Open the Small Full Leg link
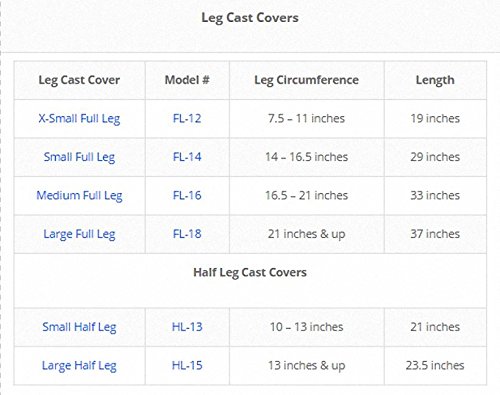This screenshot has height=395, width=500. click(x=79, y=157)
